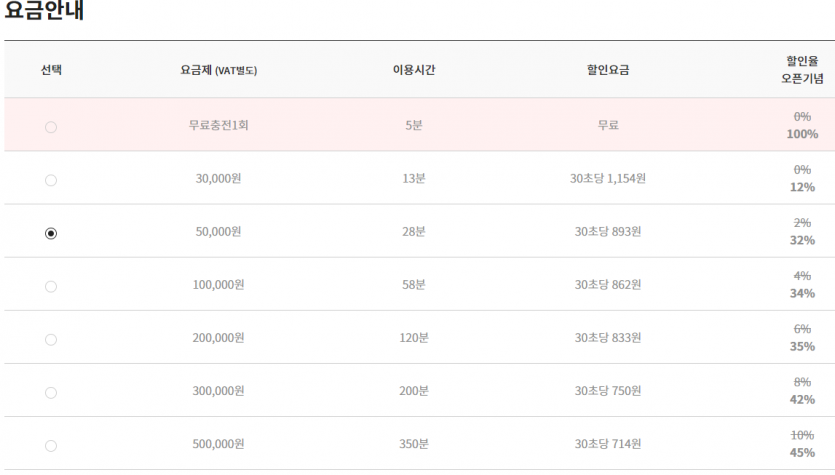Screen dimensions: 835x475
Task: Click the 120분 usage time cell
Action: (414, 338)
